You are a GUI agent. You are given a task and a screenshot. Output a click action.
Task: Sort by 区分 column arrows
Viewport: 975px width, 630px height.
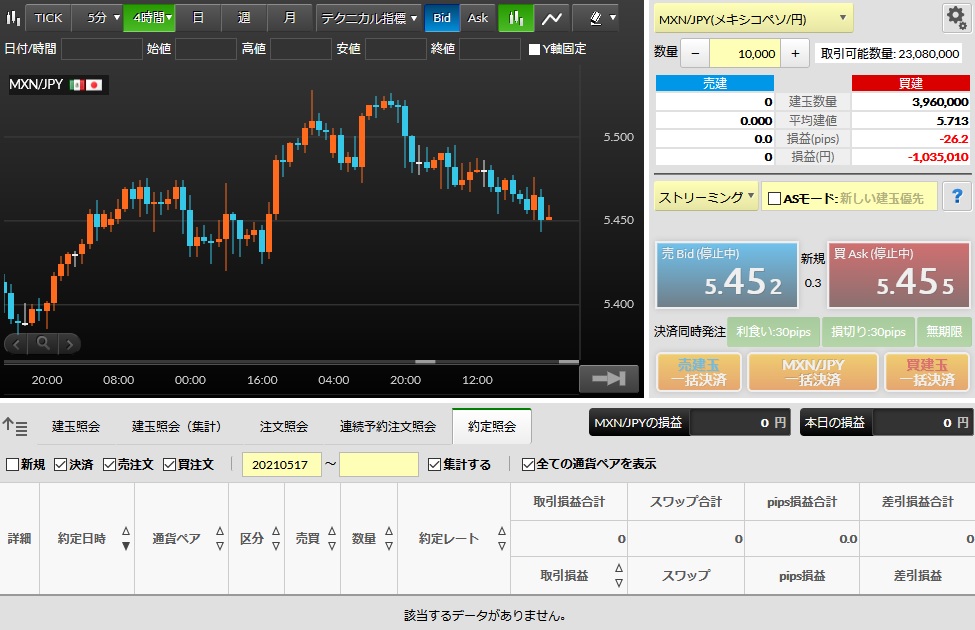pyautogui.click(x=275, y=539)
